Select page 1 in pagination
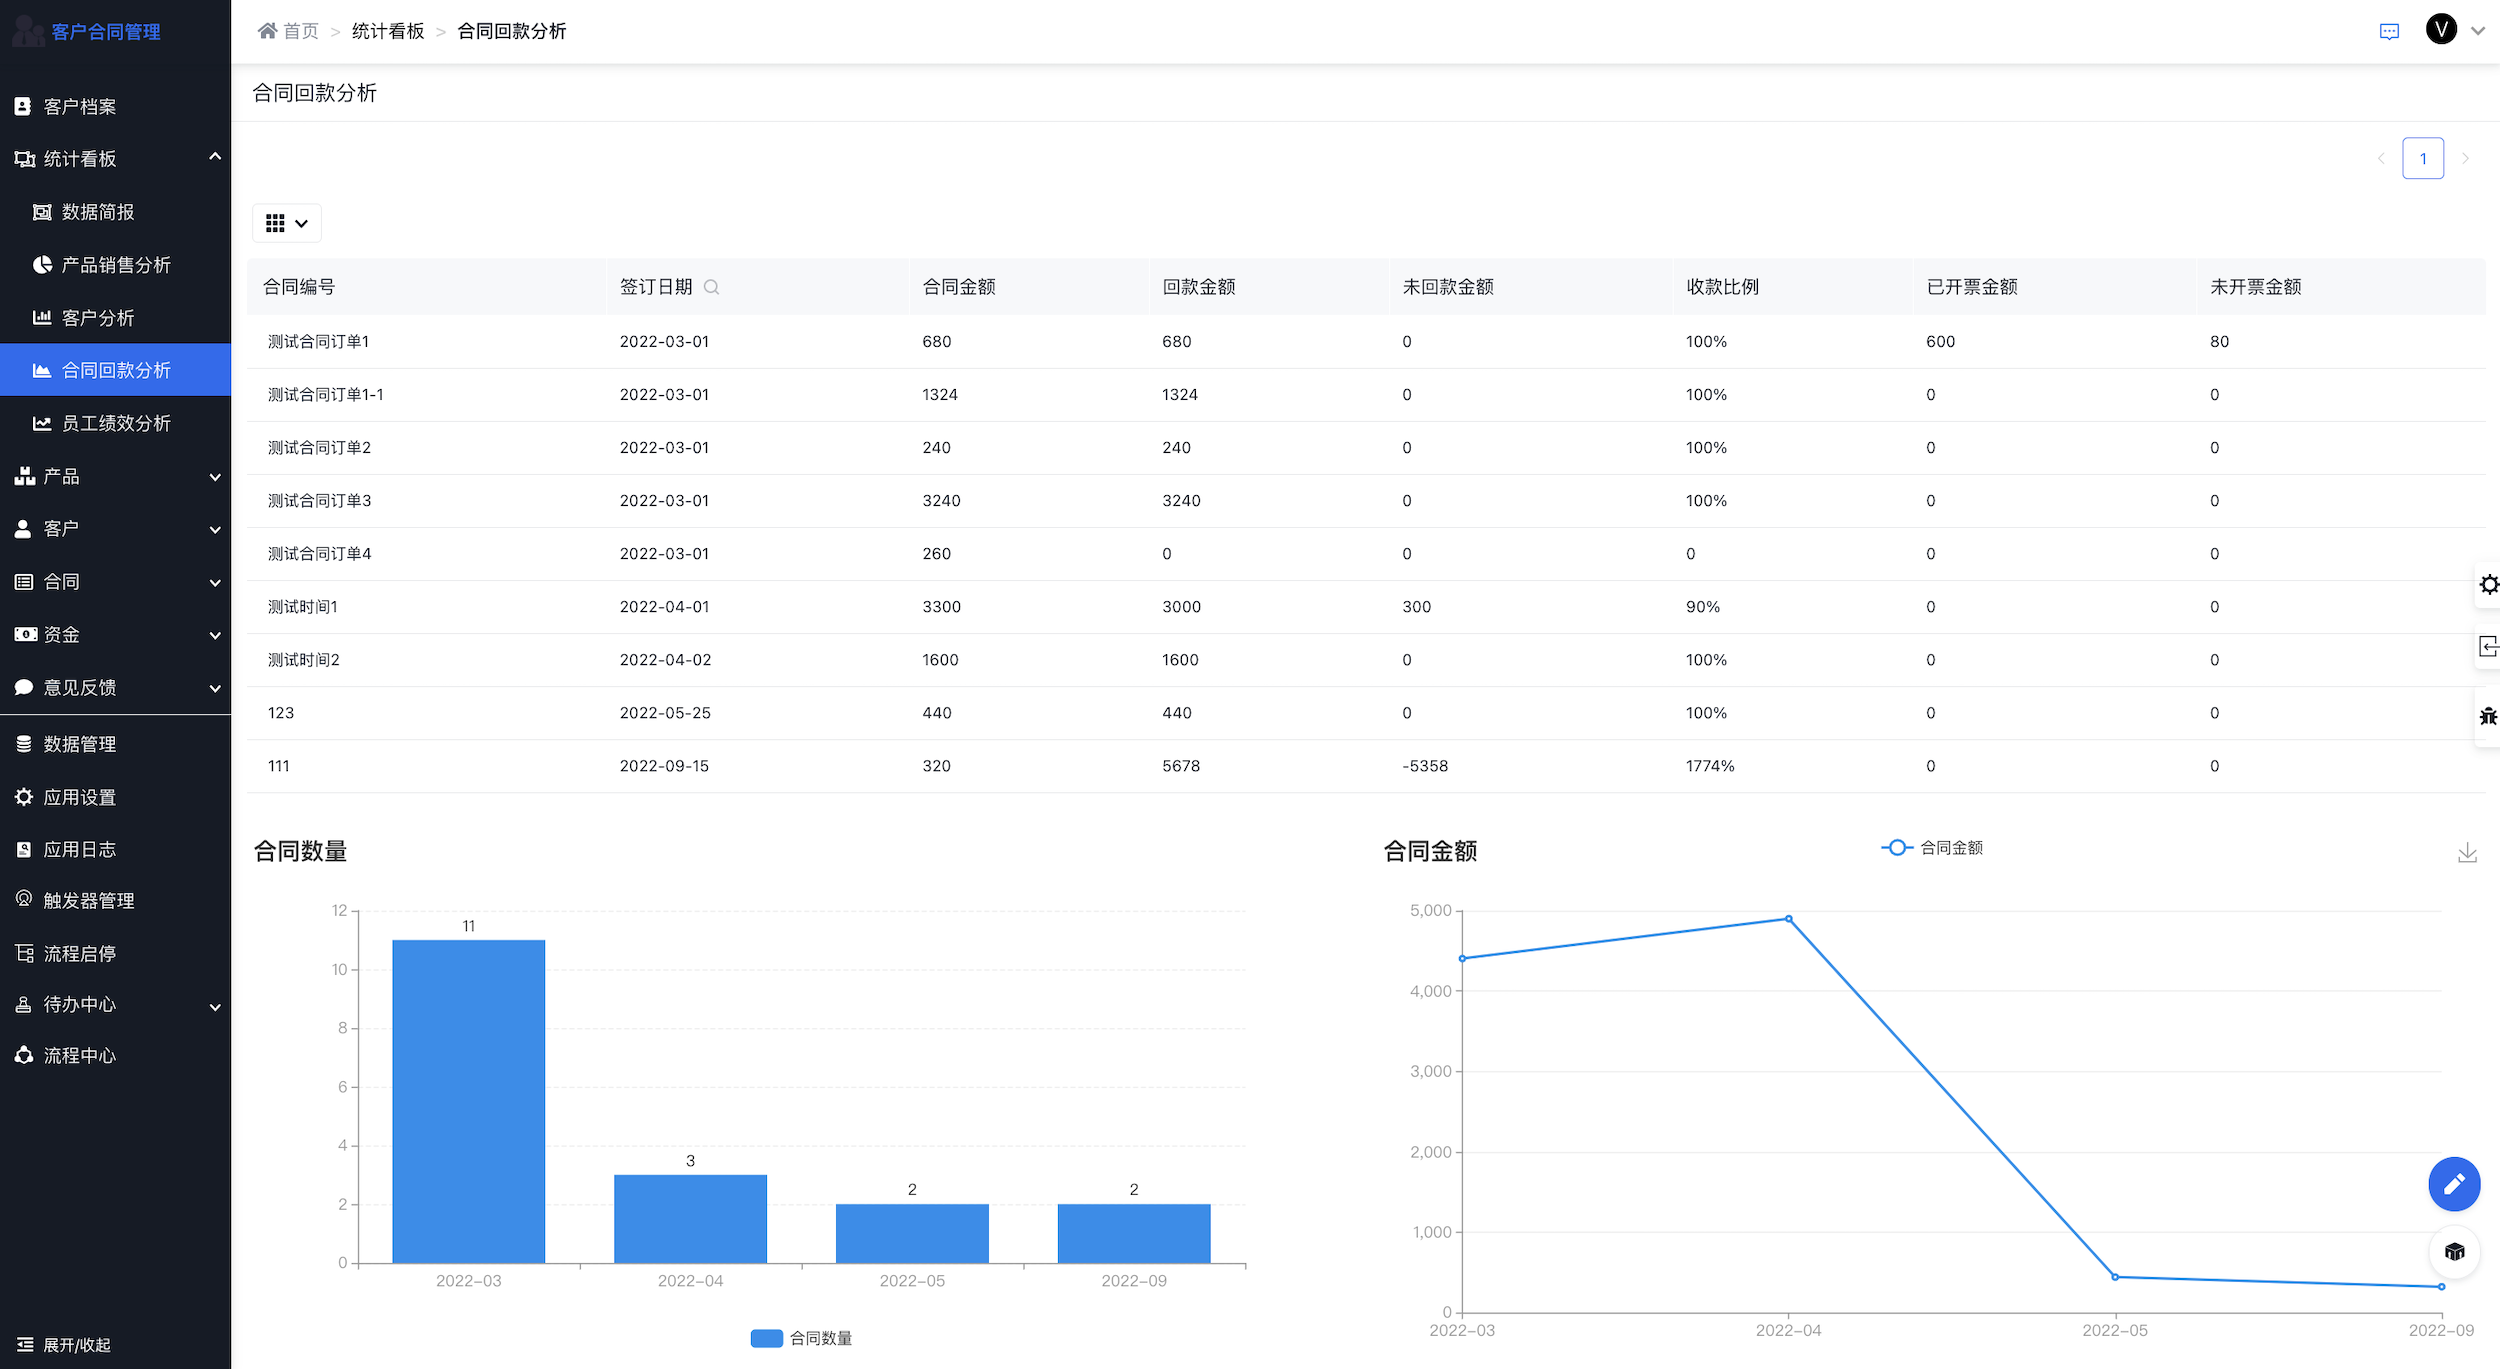2500x1369 pixels. 2423,158
